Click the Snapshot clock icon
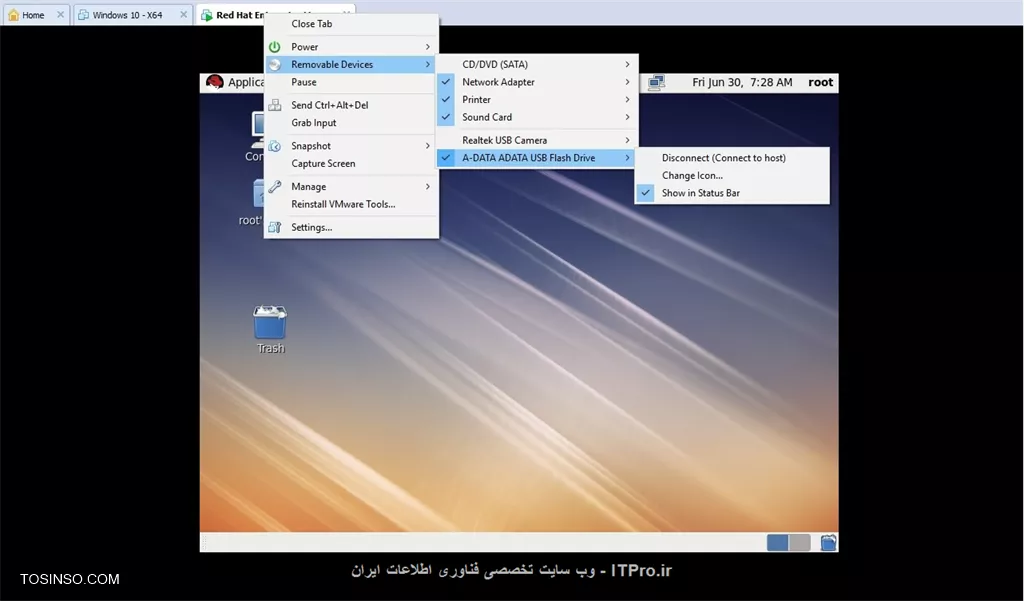The width and height of the screenshot is (1024, 601). (274, 146)
